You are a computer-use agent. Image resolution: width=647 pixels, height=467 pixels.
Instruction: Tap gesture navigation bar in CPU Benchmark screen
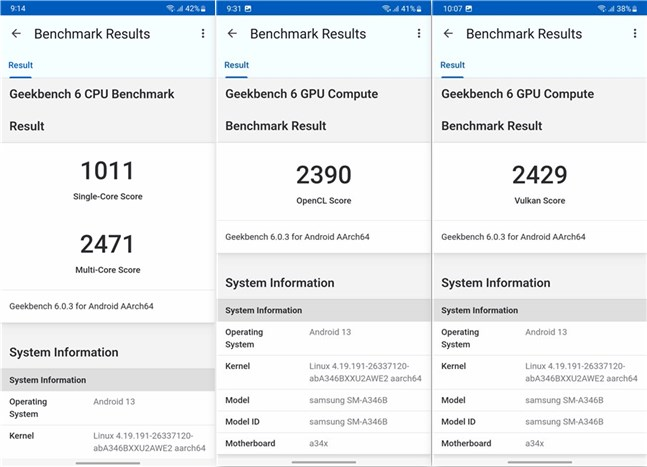click(108, 463)
